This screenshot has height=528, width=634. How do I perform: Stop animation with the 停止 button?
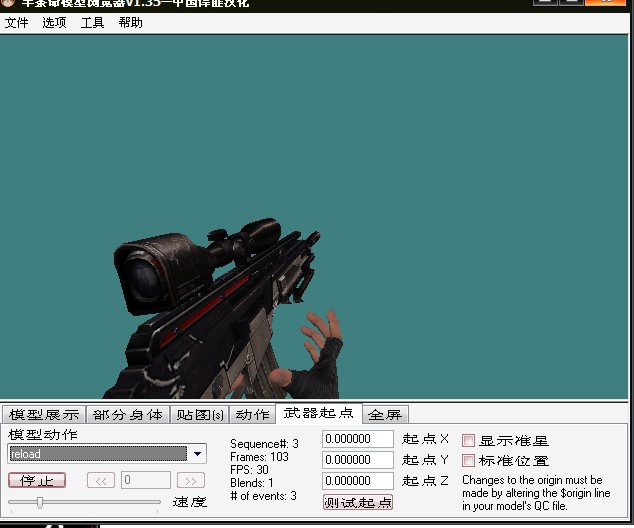tap(37, 480)
